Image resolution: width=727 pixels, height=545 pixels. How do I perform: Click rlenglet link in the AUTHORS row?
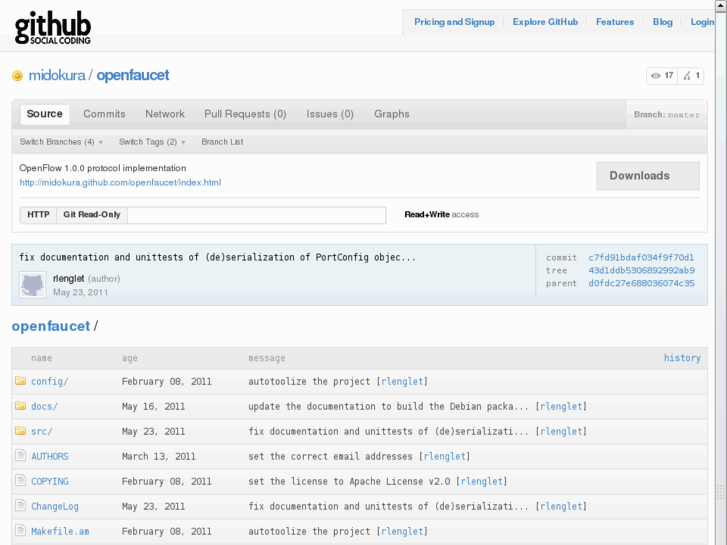[x=445, y=456]
